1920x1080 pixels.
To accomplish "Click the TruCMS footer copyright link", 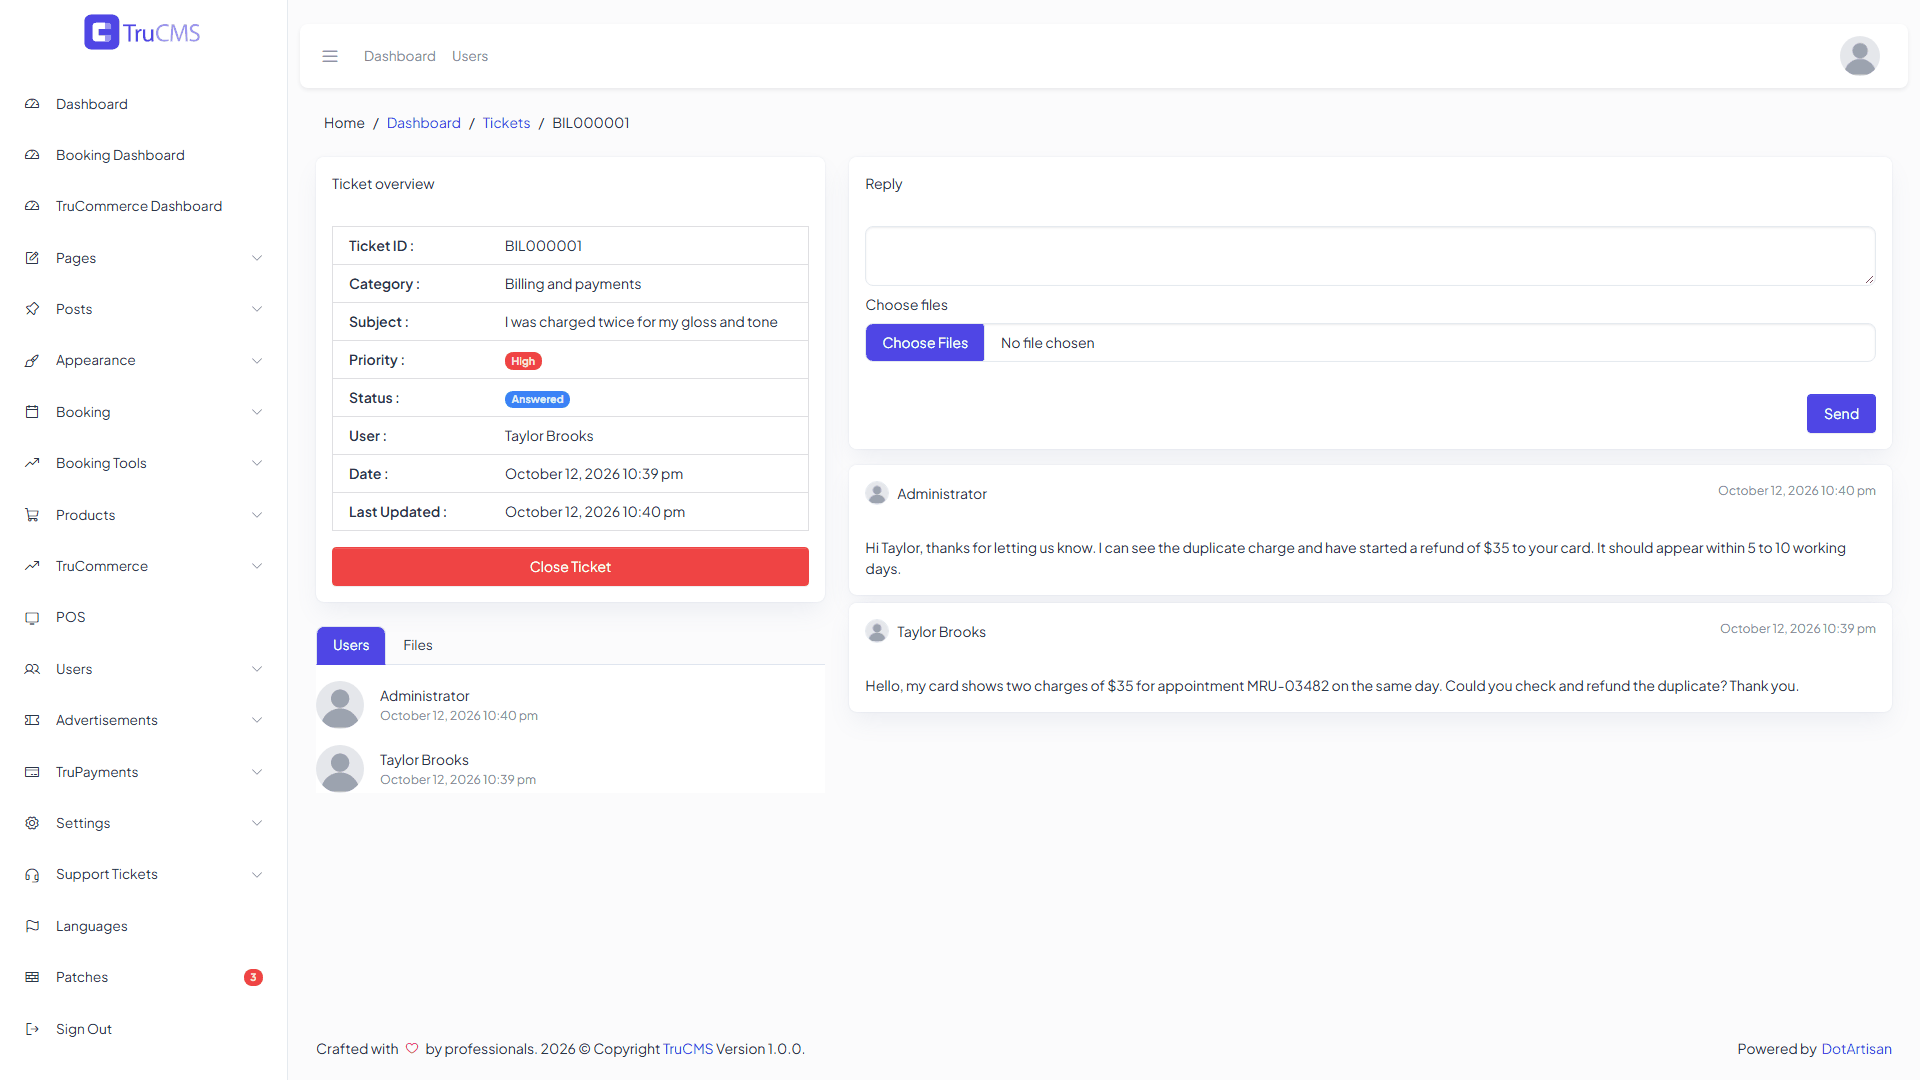I will tap(688, 1049).
